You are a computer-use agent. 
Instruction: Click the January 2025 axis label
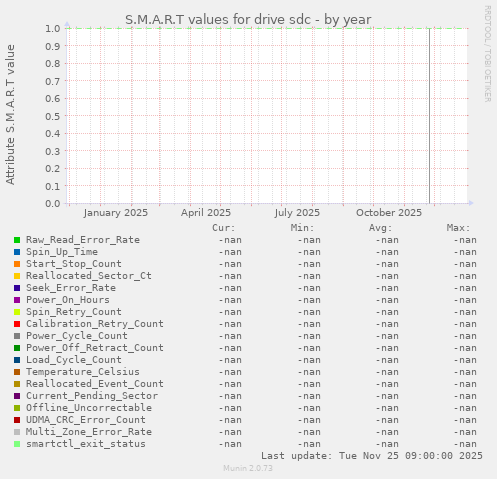point(116,213)
